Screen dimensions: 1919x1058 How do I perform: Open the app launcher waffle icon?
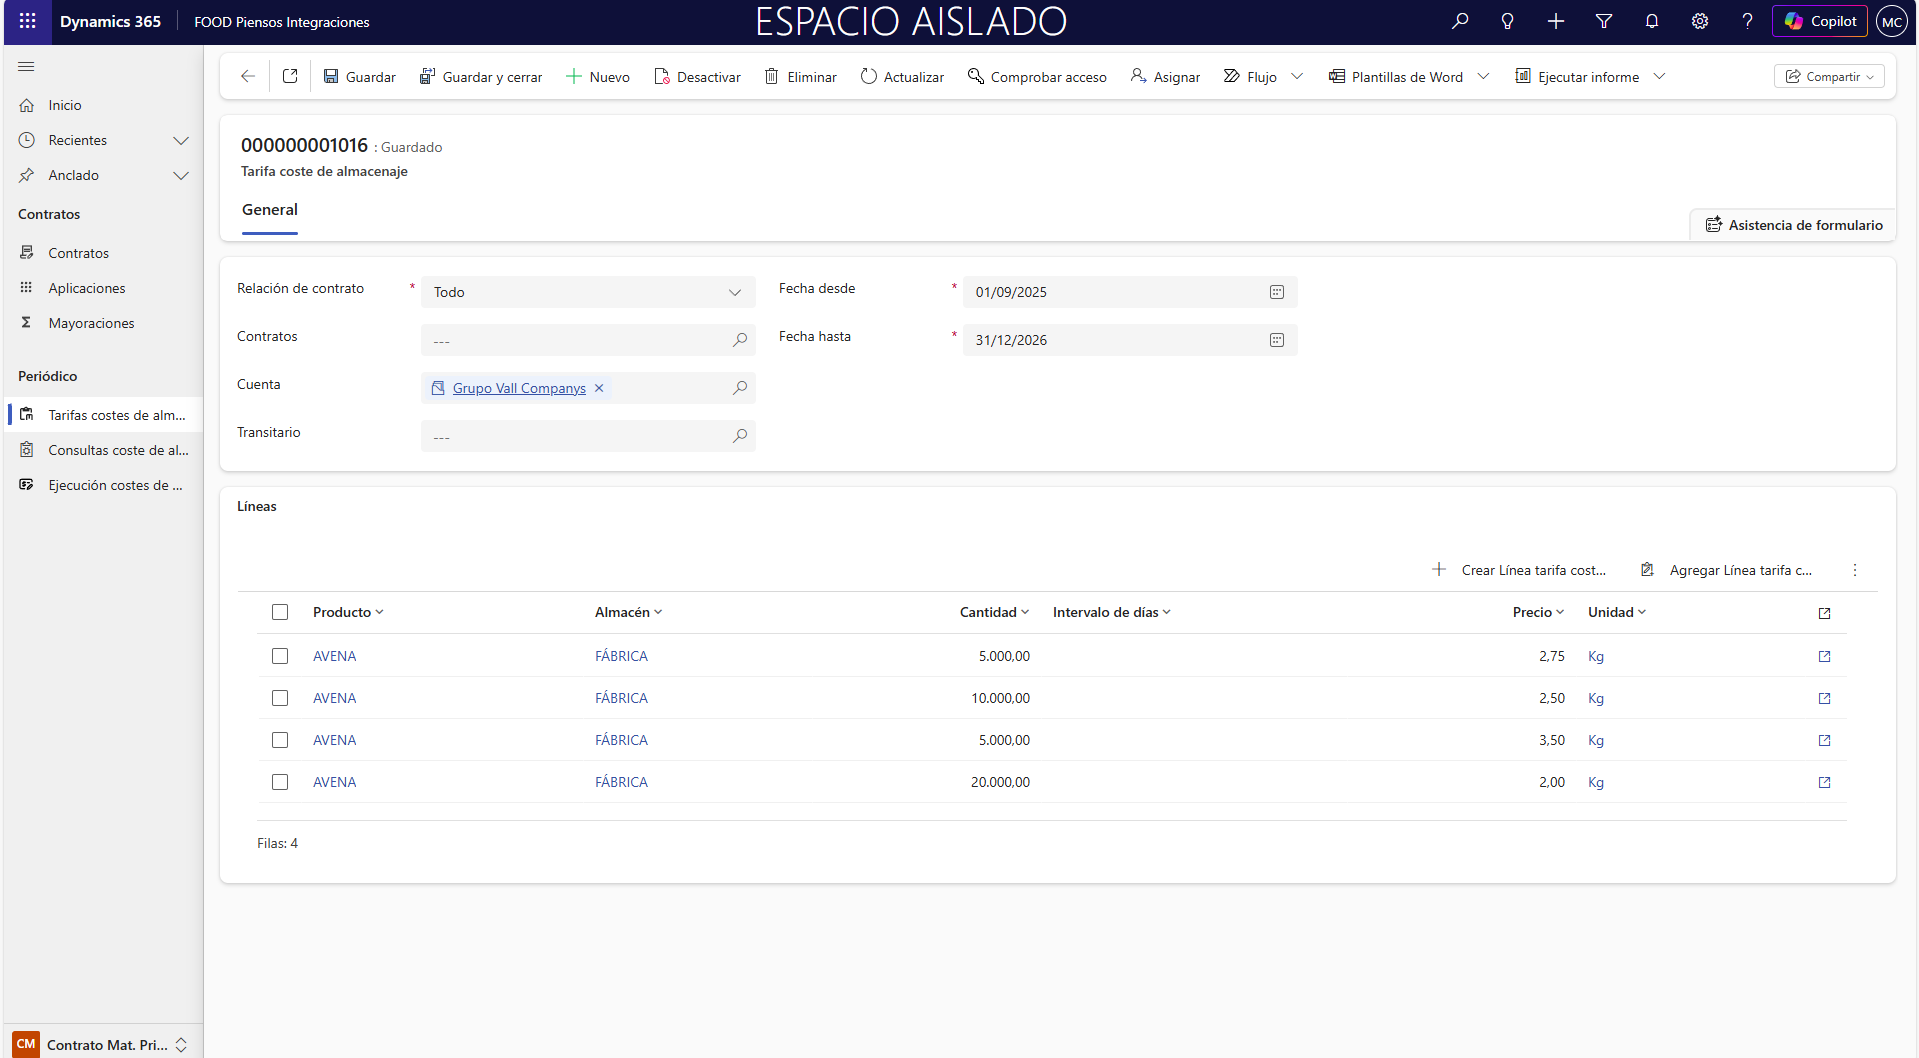point(27,21)
